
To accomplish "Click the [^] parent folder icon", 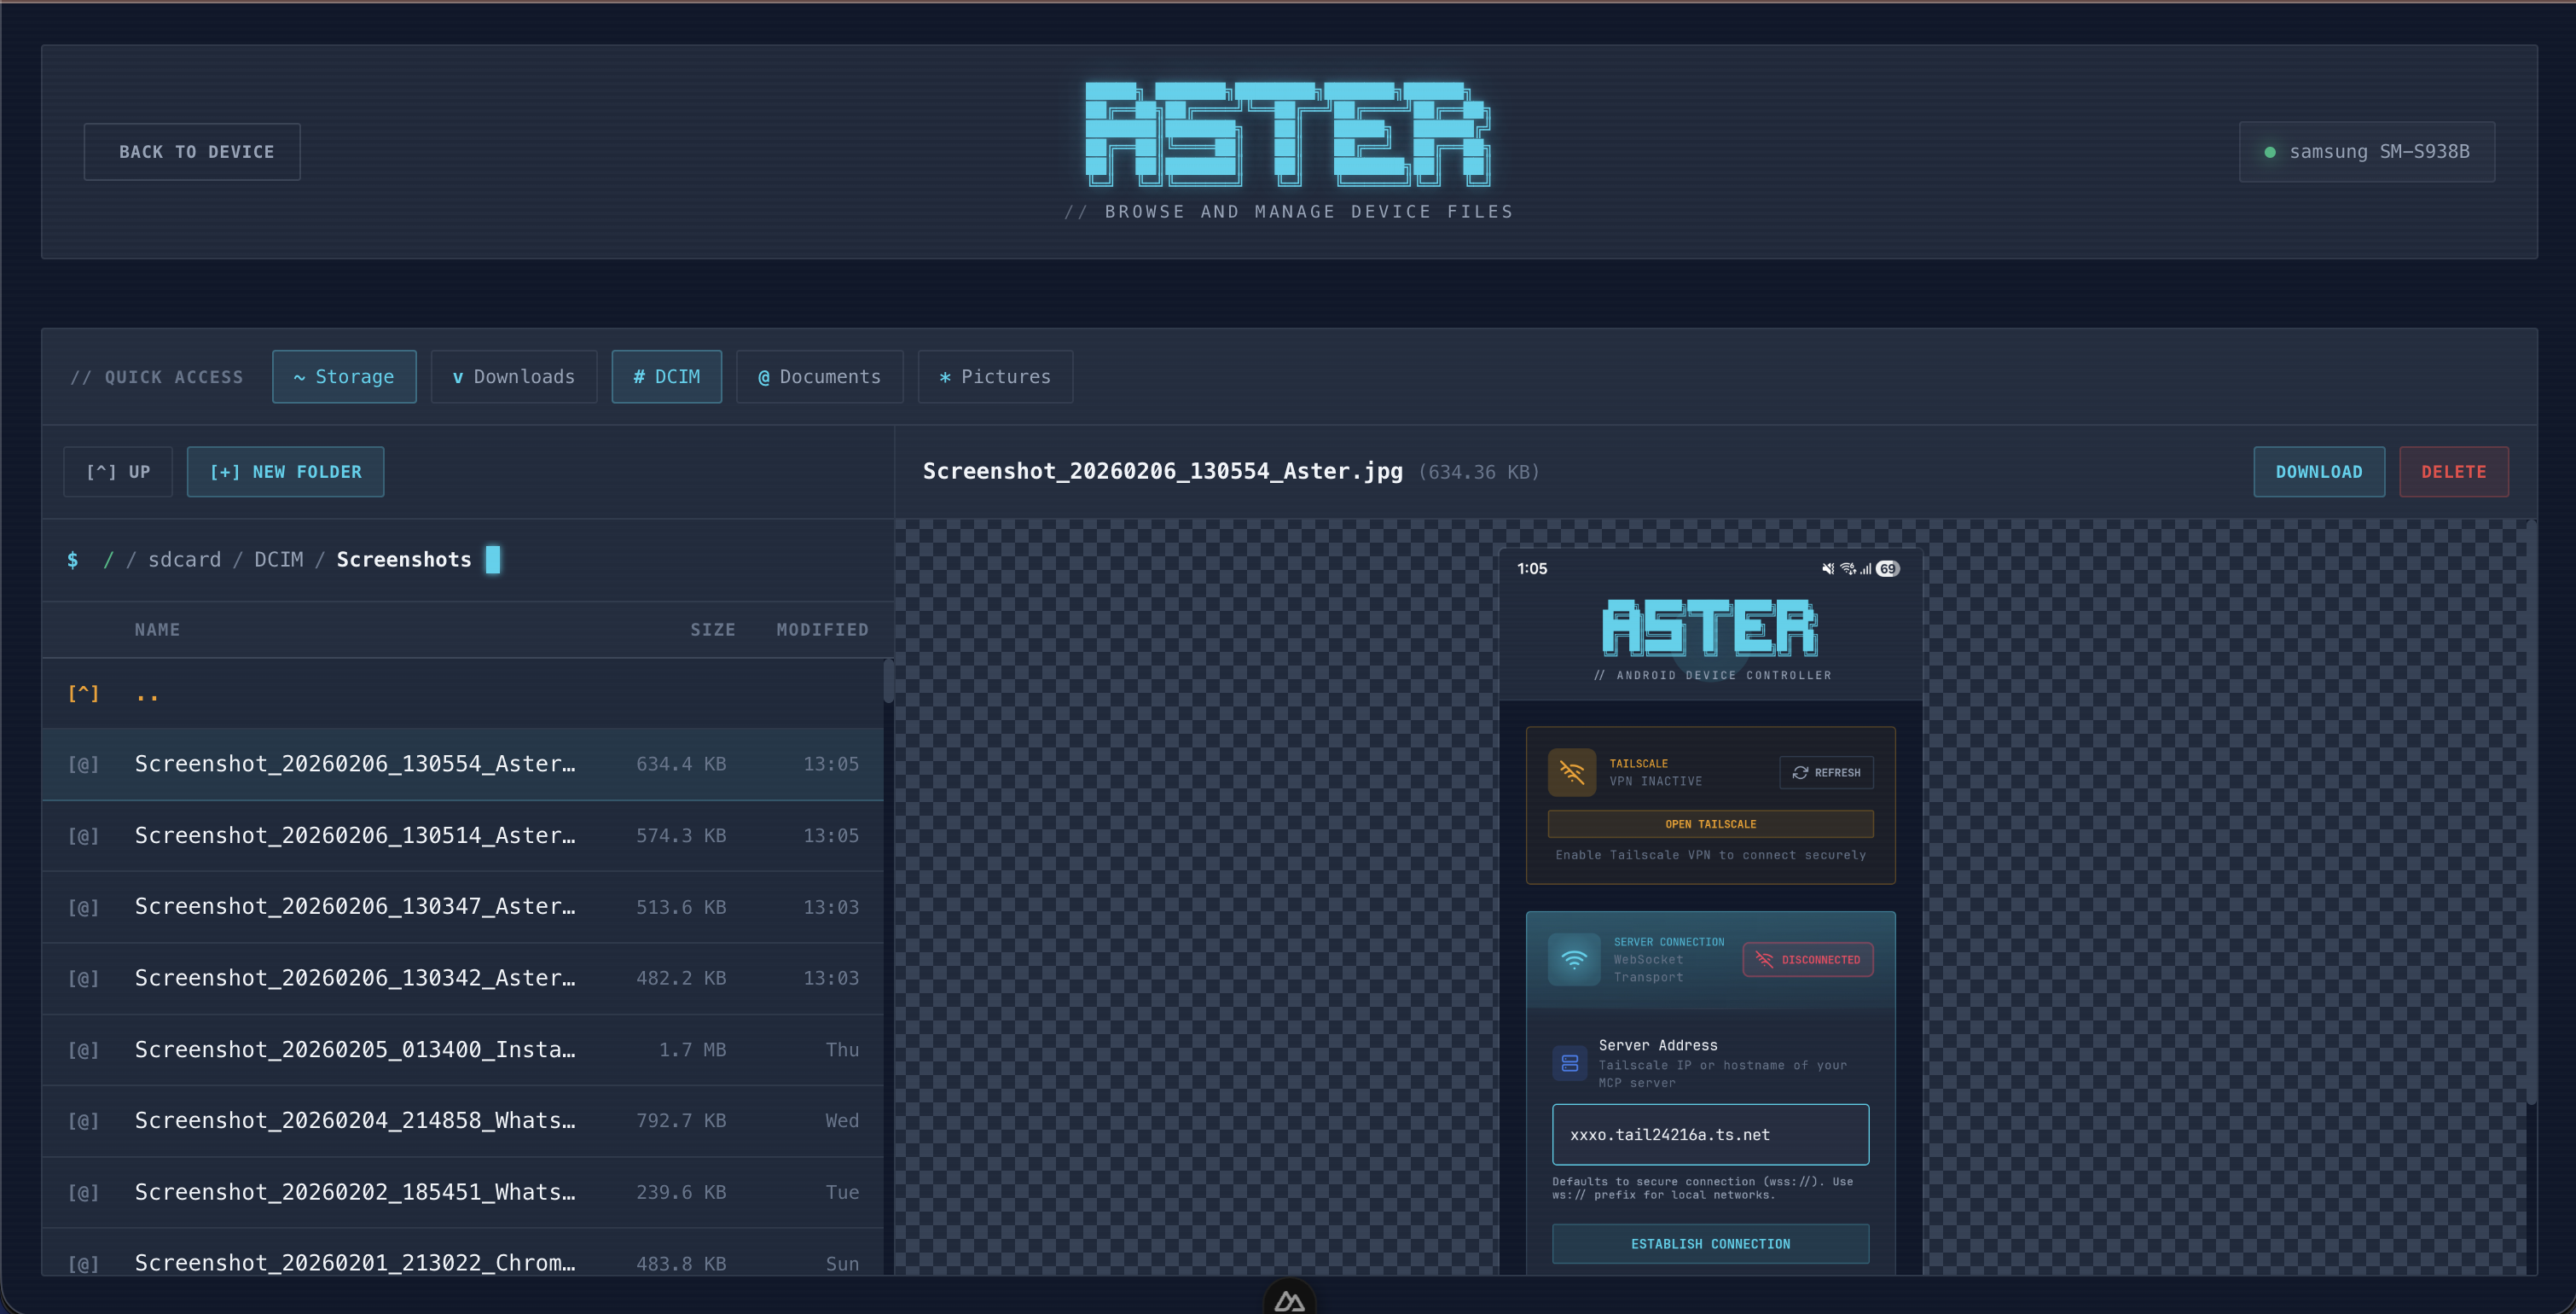I will click(x=83, y=694).
